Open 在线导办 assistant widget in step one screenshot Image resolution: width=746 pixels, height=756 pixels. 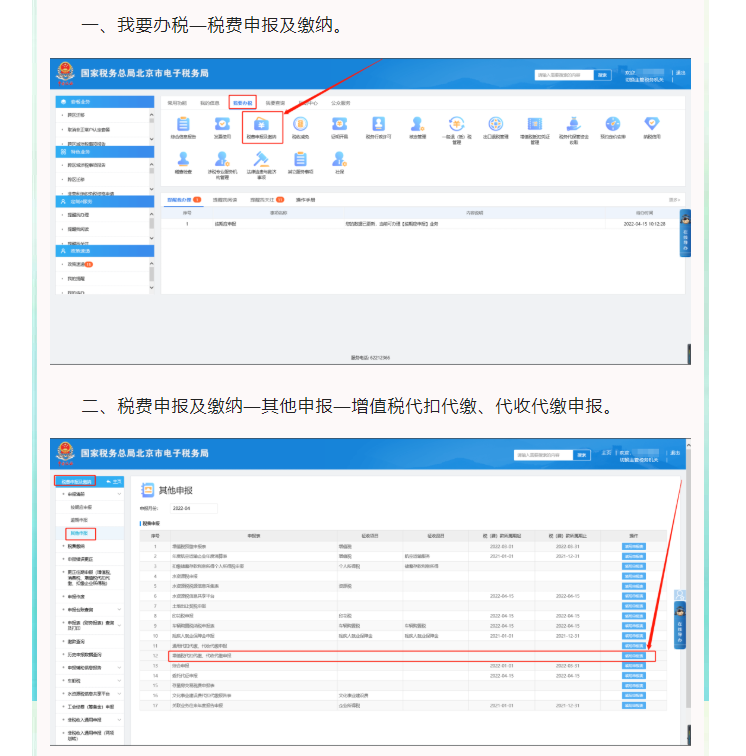click(685, 233)
